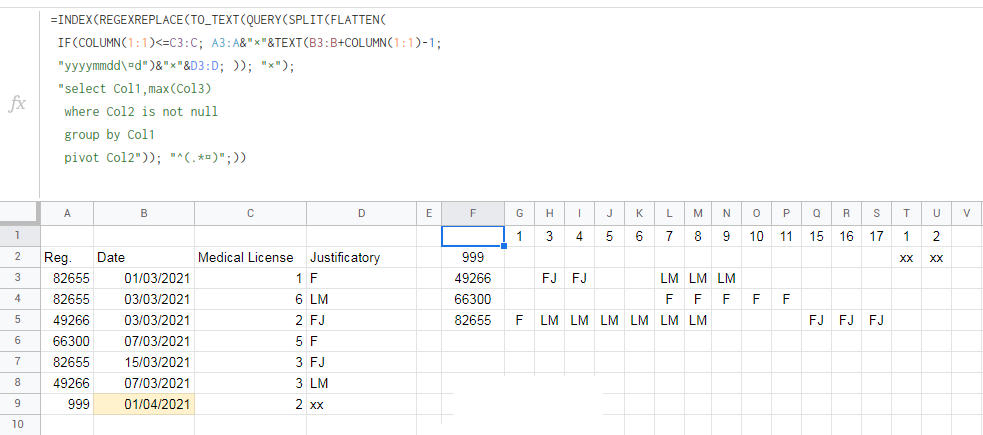The height and width of the screenshot is (435, 983).
Task: Select cell 66300 in column F
Action: pyautogui.click(x=473, y=300)
